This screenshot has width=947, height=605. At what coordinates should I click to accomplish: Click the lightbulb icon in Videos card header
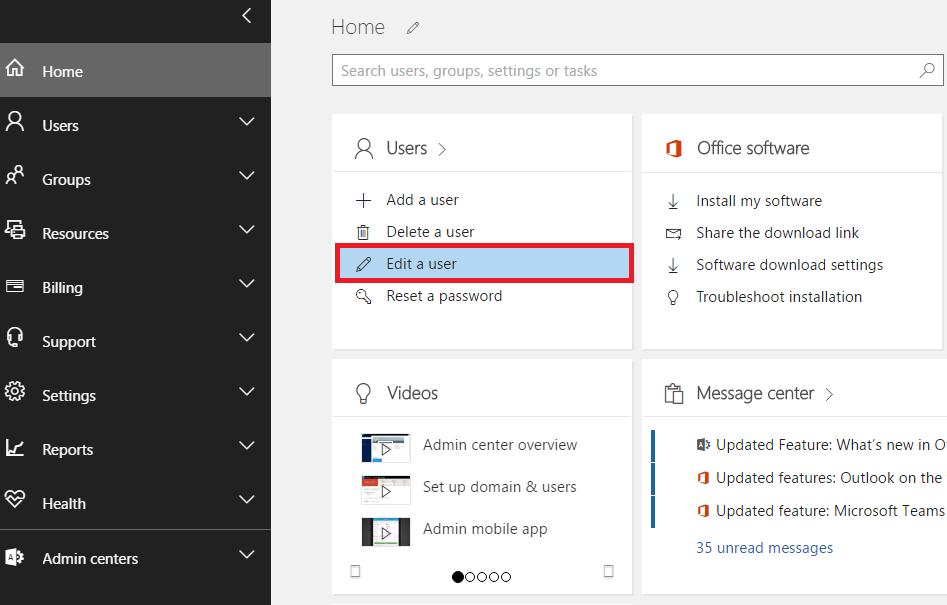(x=363, y=394)
